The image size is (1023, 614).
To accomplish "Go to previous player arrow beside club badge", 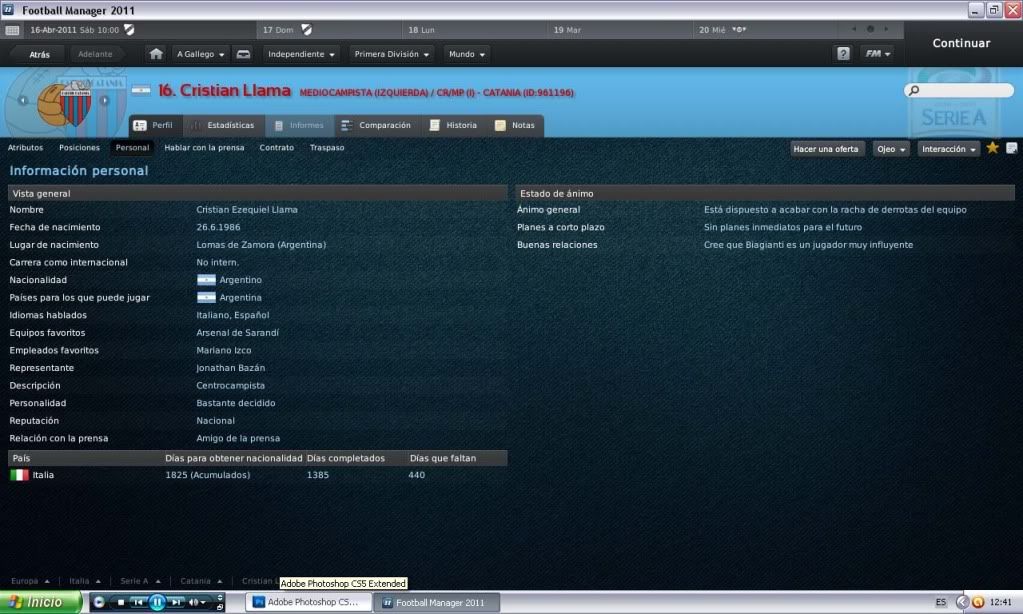I will (x=23, y=100).
